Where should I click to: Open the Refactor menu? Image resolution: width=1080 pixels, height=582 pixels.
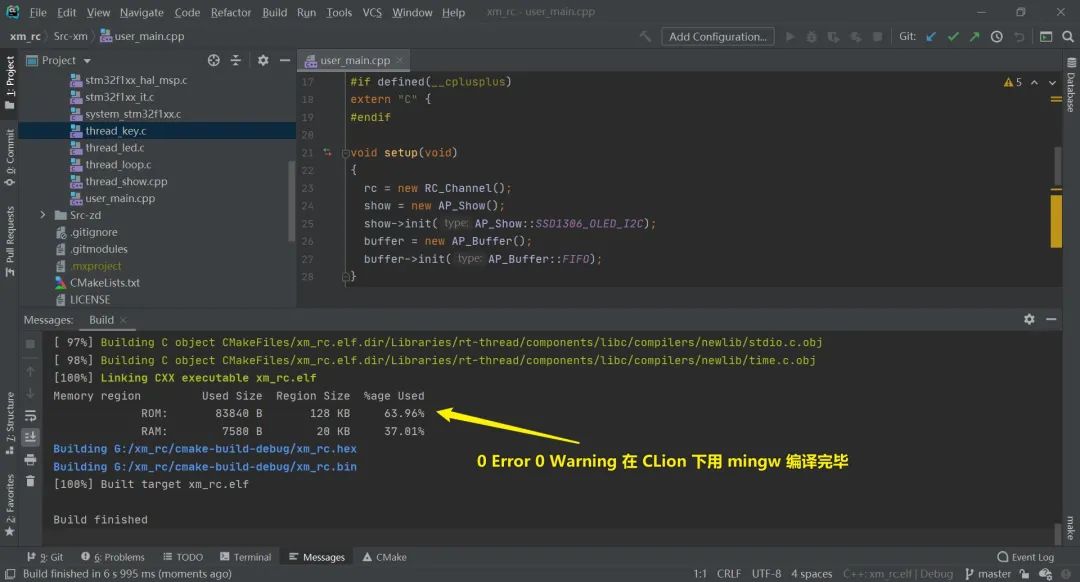[231, 12]
